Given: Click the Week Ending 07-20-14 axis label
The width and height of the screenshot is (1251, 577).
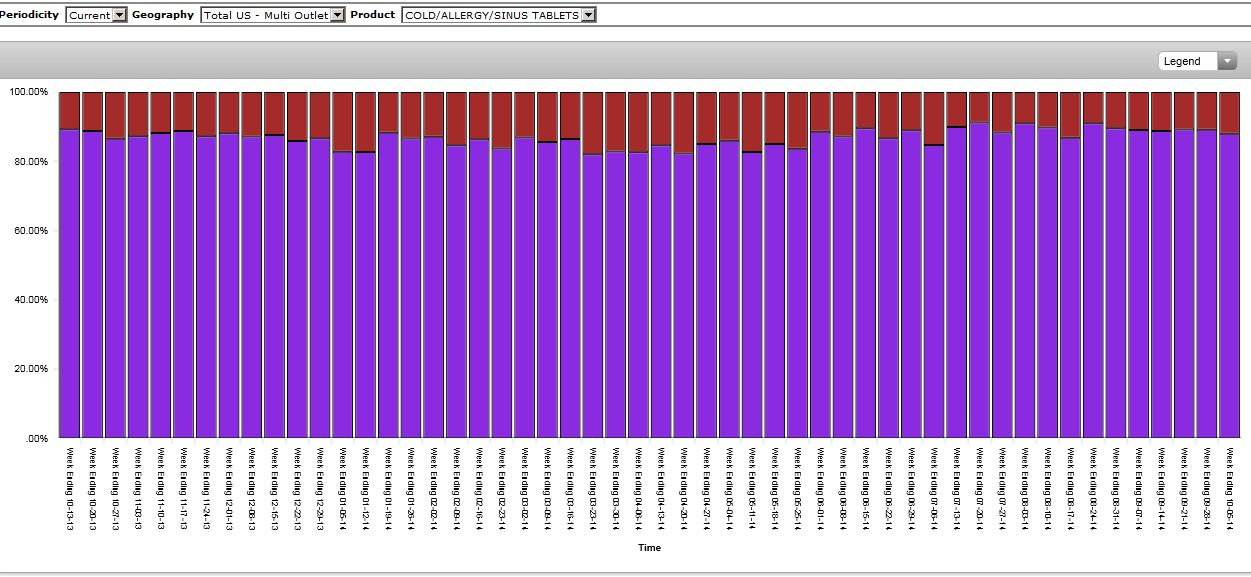Looking at the screenshot, I should click(x=978, y=488).
